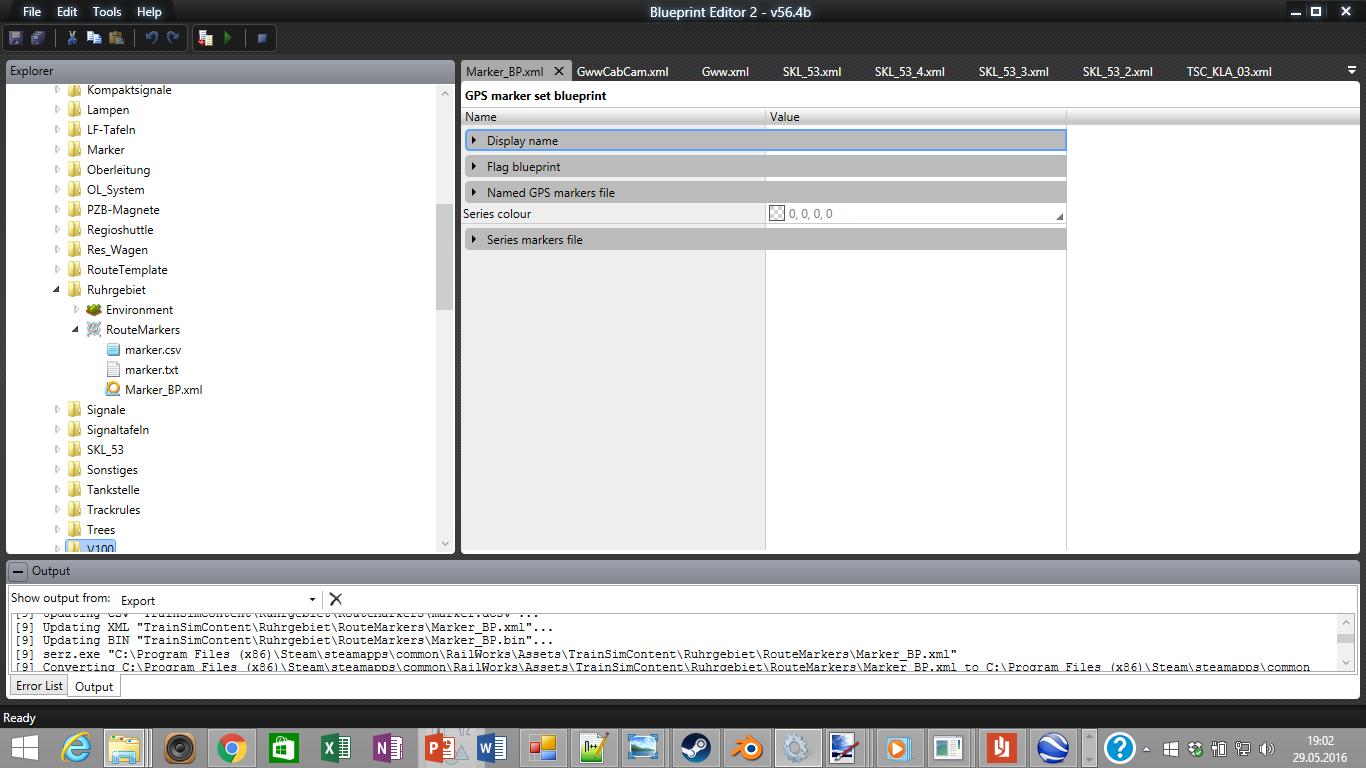Select the Output tab at the bottom

point(94,686)
